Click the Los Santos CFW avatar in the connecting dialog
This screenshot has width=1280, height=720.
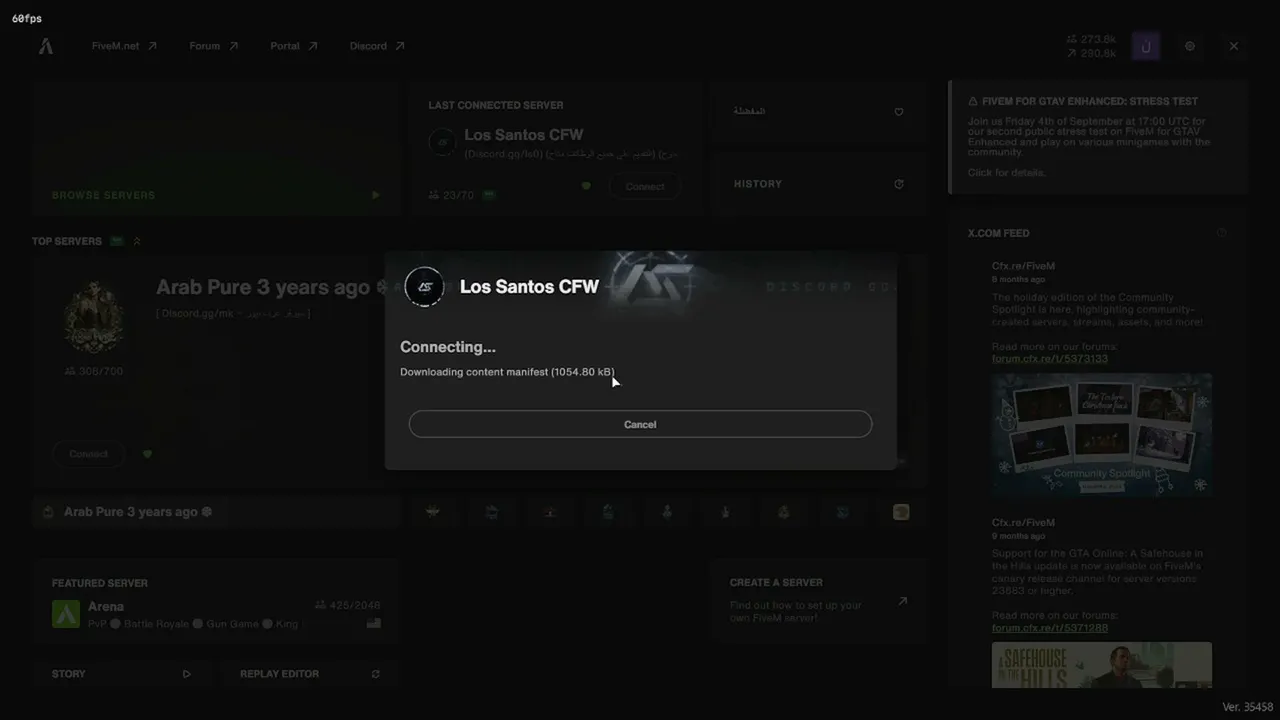pos(424,287)
